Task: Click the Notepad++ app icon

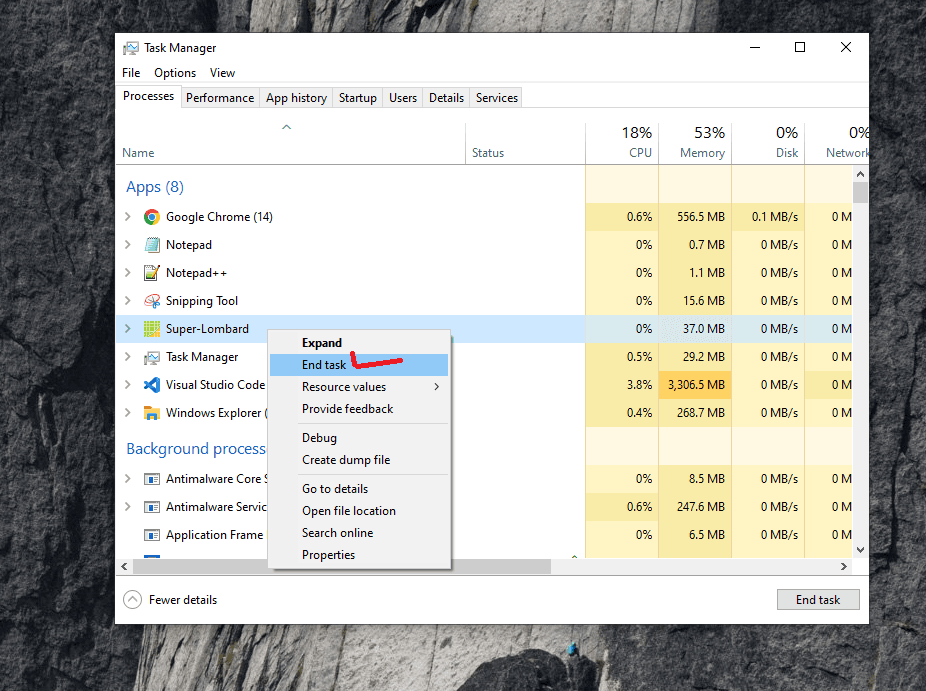Action: coord(152,273)
